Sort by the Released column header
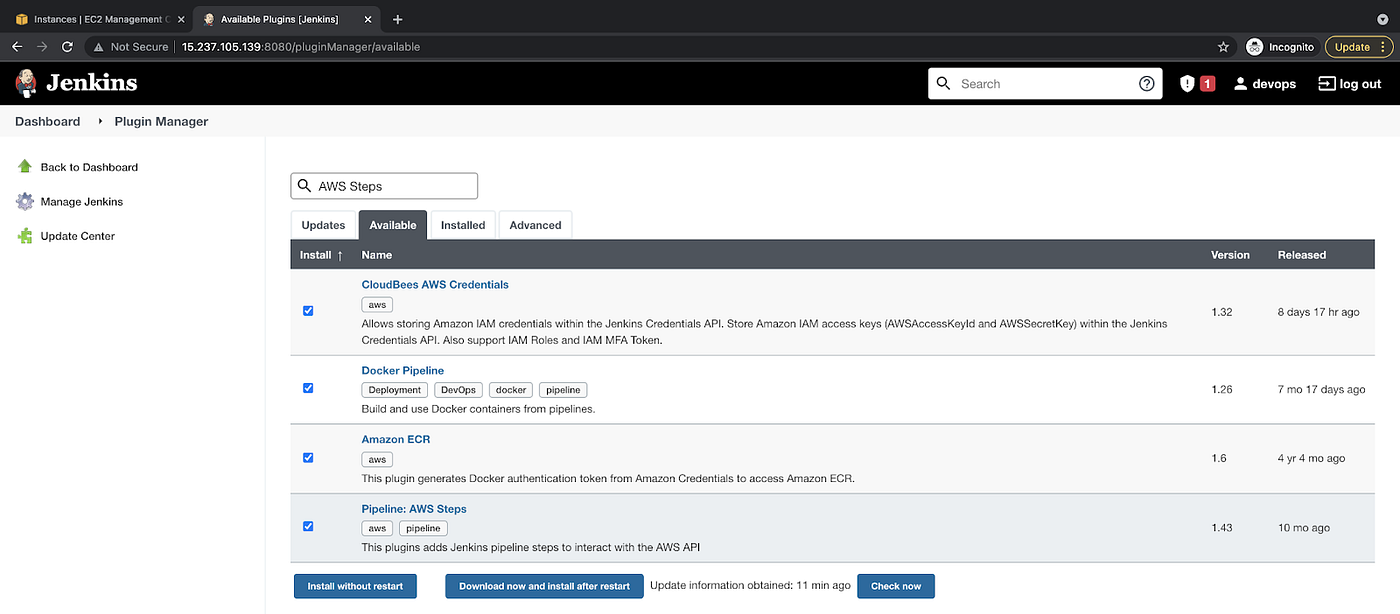The width and height of the screenshot is (1400, 614). click(1301, 255)
